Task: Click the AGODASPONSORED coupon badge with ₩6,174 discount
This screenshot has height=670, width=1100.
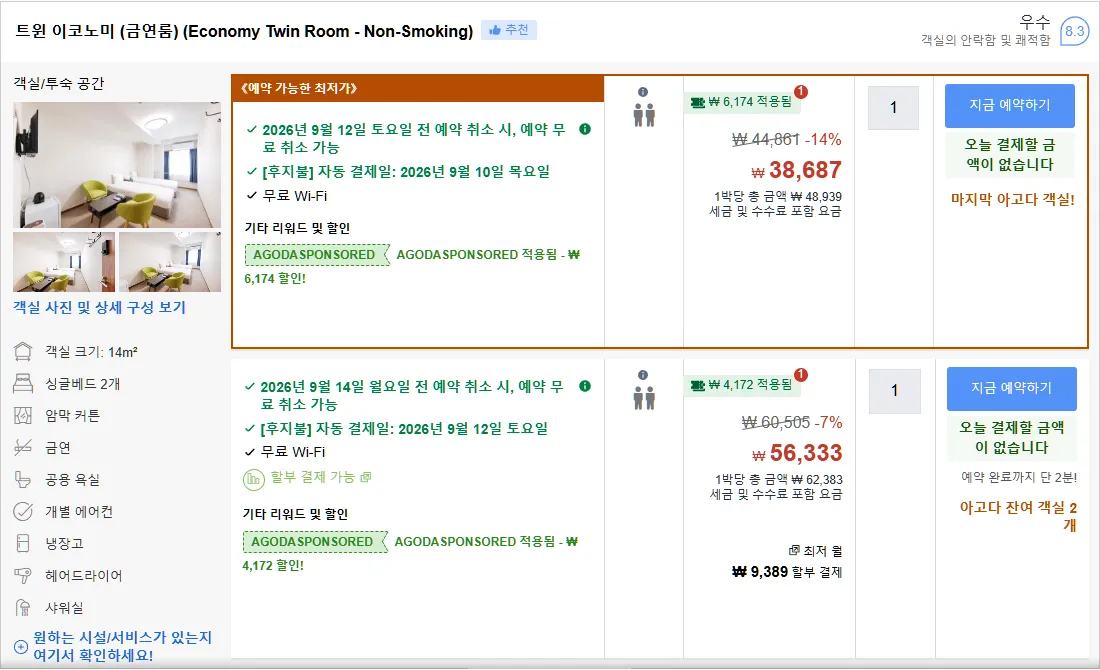Action: [x=317, y=255]
